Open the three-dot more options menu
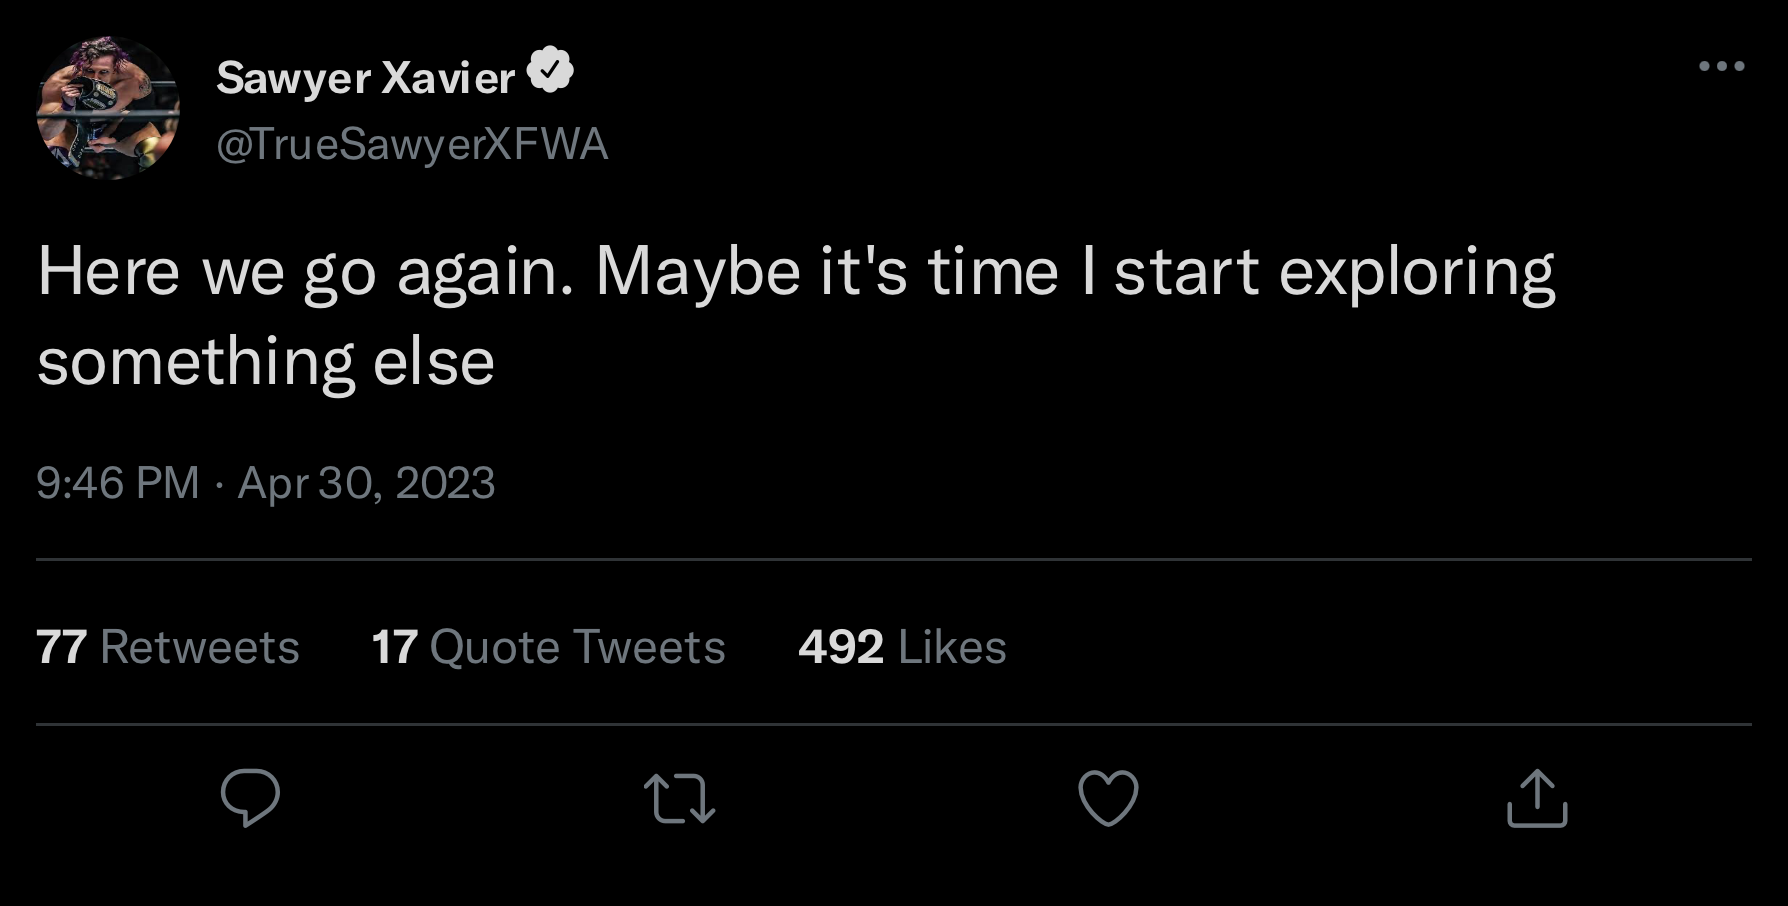Viewport: 1788px width, 906px height. pos(1721,67)
